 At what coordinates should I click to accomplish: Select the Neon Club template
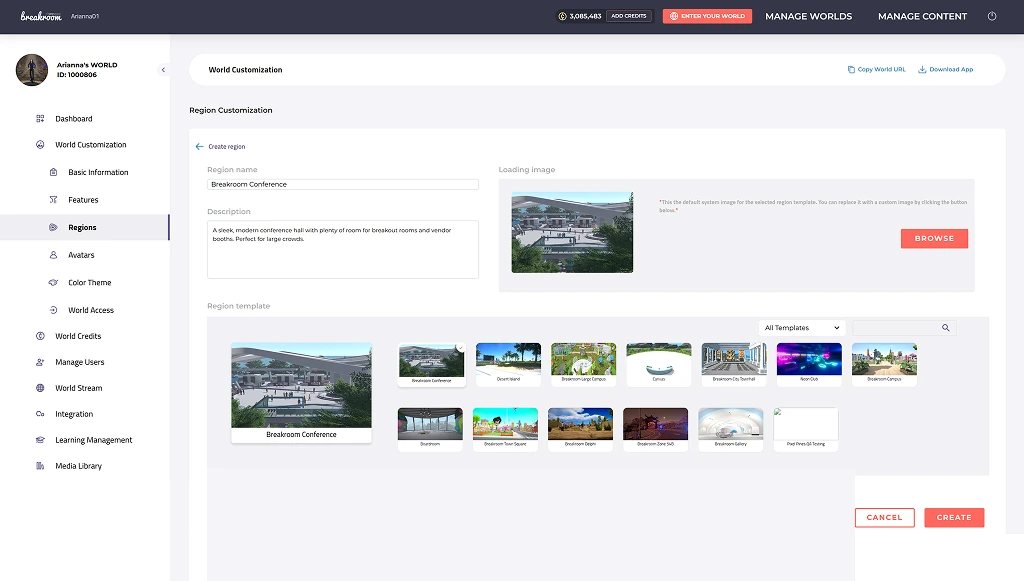tap(809, 364)
